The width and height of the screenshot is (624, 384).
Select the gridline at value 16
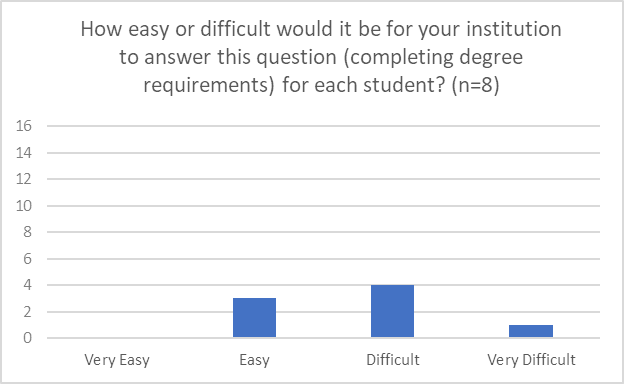click(323, 126)
